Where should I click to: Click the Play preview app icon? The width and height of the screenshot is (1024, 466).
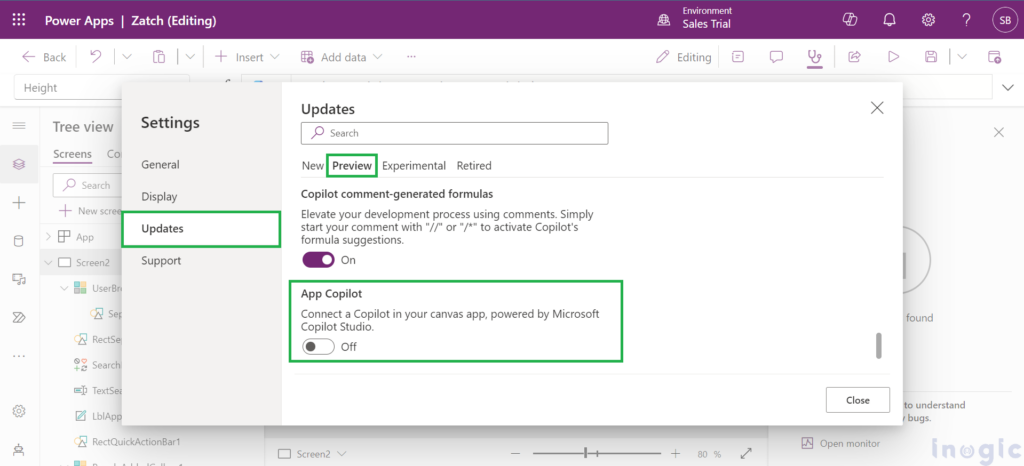tap(893, 57)
